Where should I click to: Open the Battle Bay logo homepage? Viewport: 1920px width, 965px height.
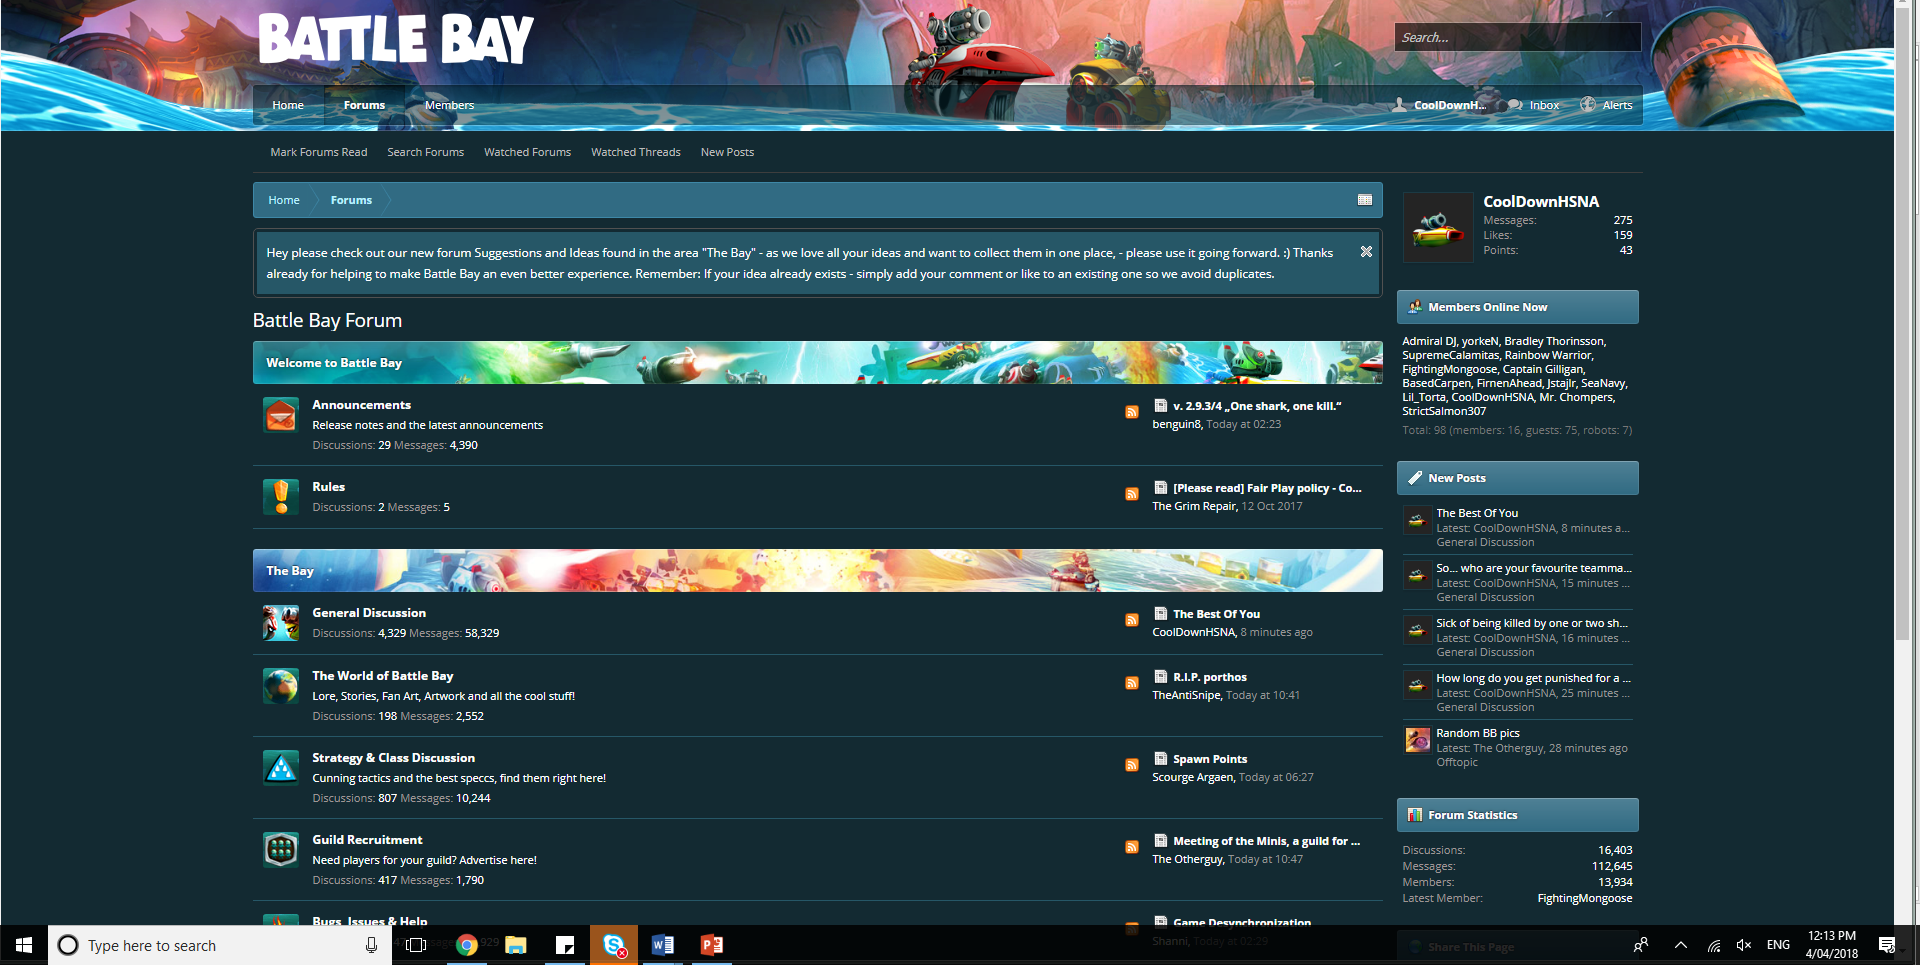point(396,39)
